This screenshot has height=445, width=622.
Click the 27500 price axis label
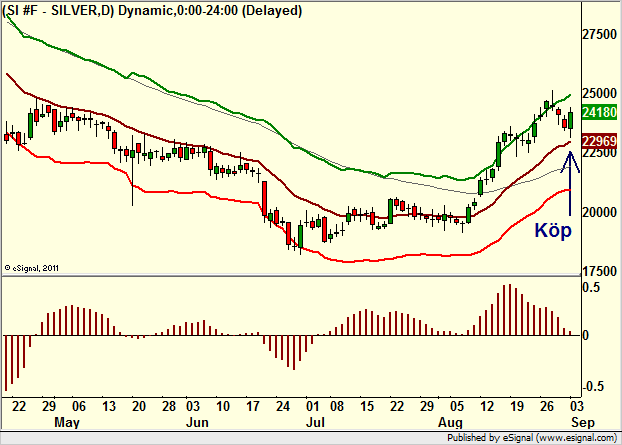(x=599, y=34)
